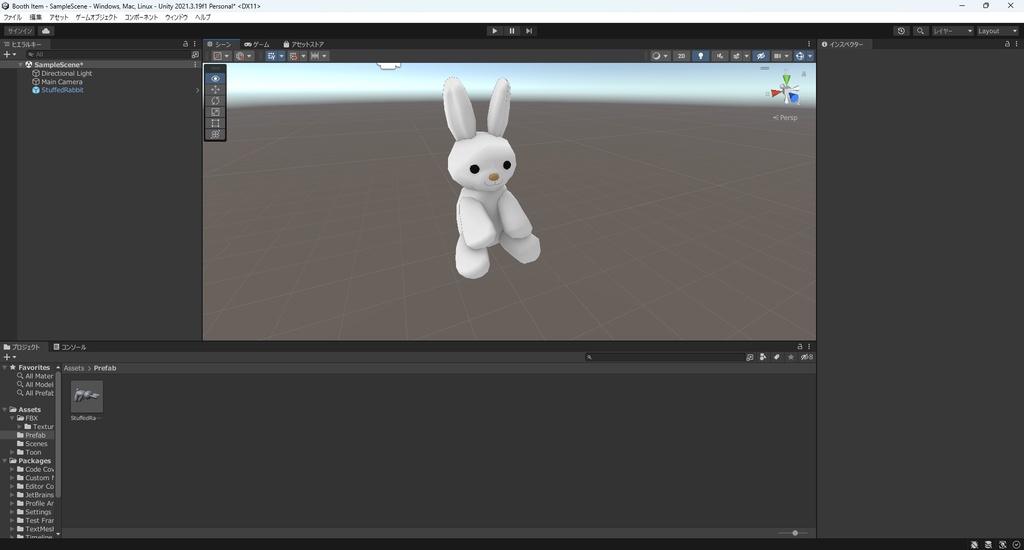Open the Layout dropdown

[997, 31]
